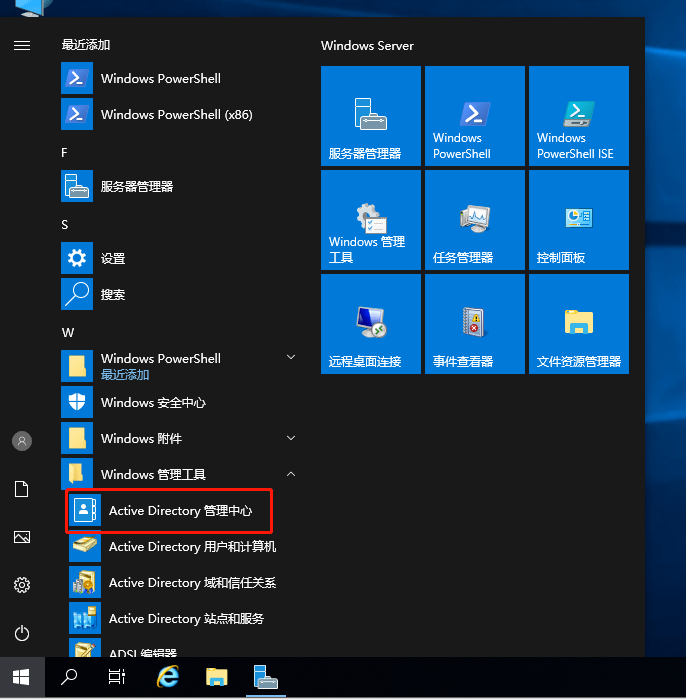
Task: Click the letter S group header
Action: [x=65, y=225]
